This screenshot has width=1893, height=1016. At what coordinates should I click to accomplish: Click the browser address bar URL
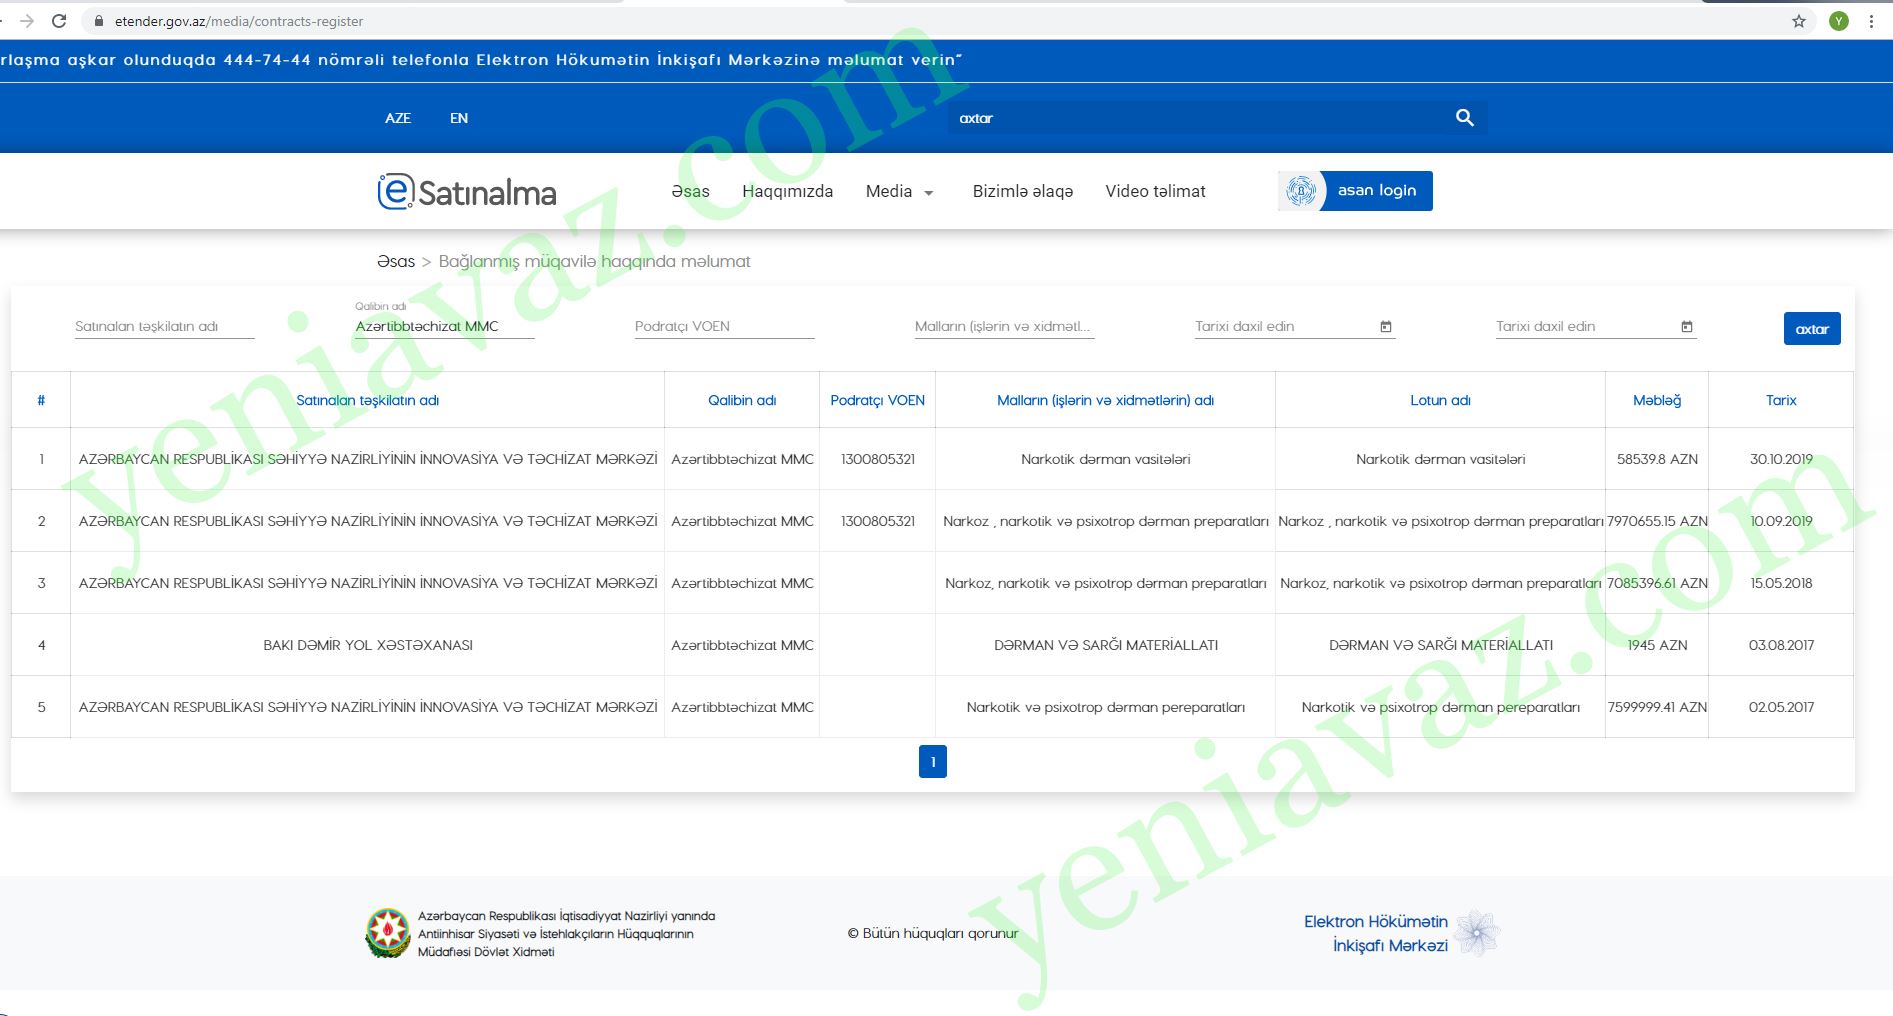(239, 21)
